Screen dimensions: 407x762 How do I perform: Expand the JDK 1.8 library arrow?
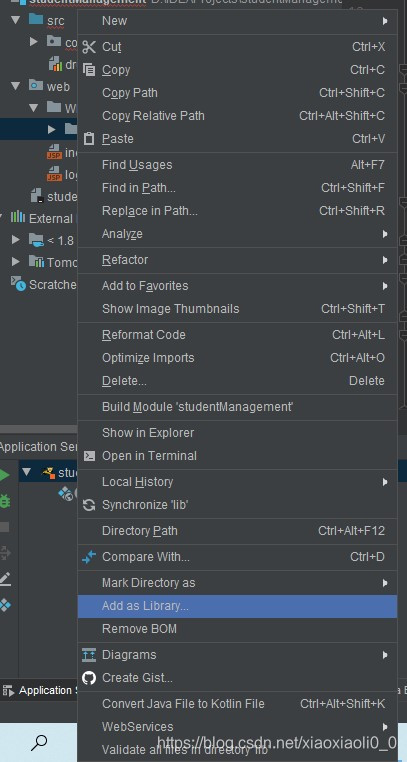16,240
